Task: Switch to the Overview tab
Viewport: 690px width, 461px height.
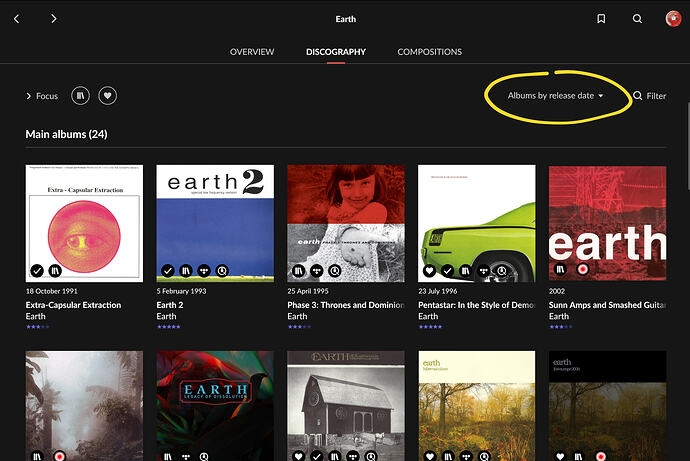Action: pos(252,52)
